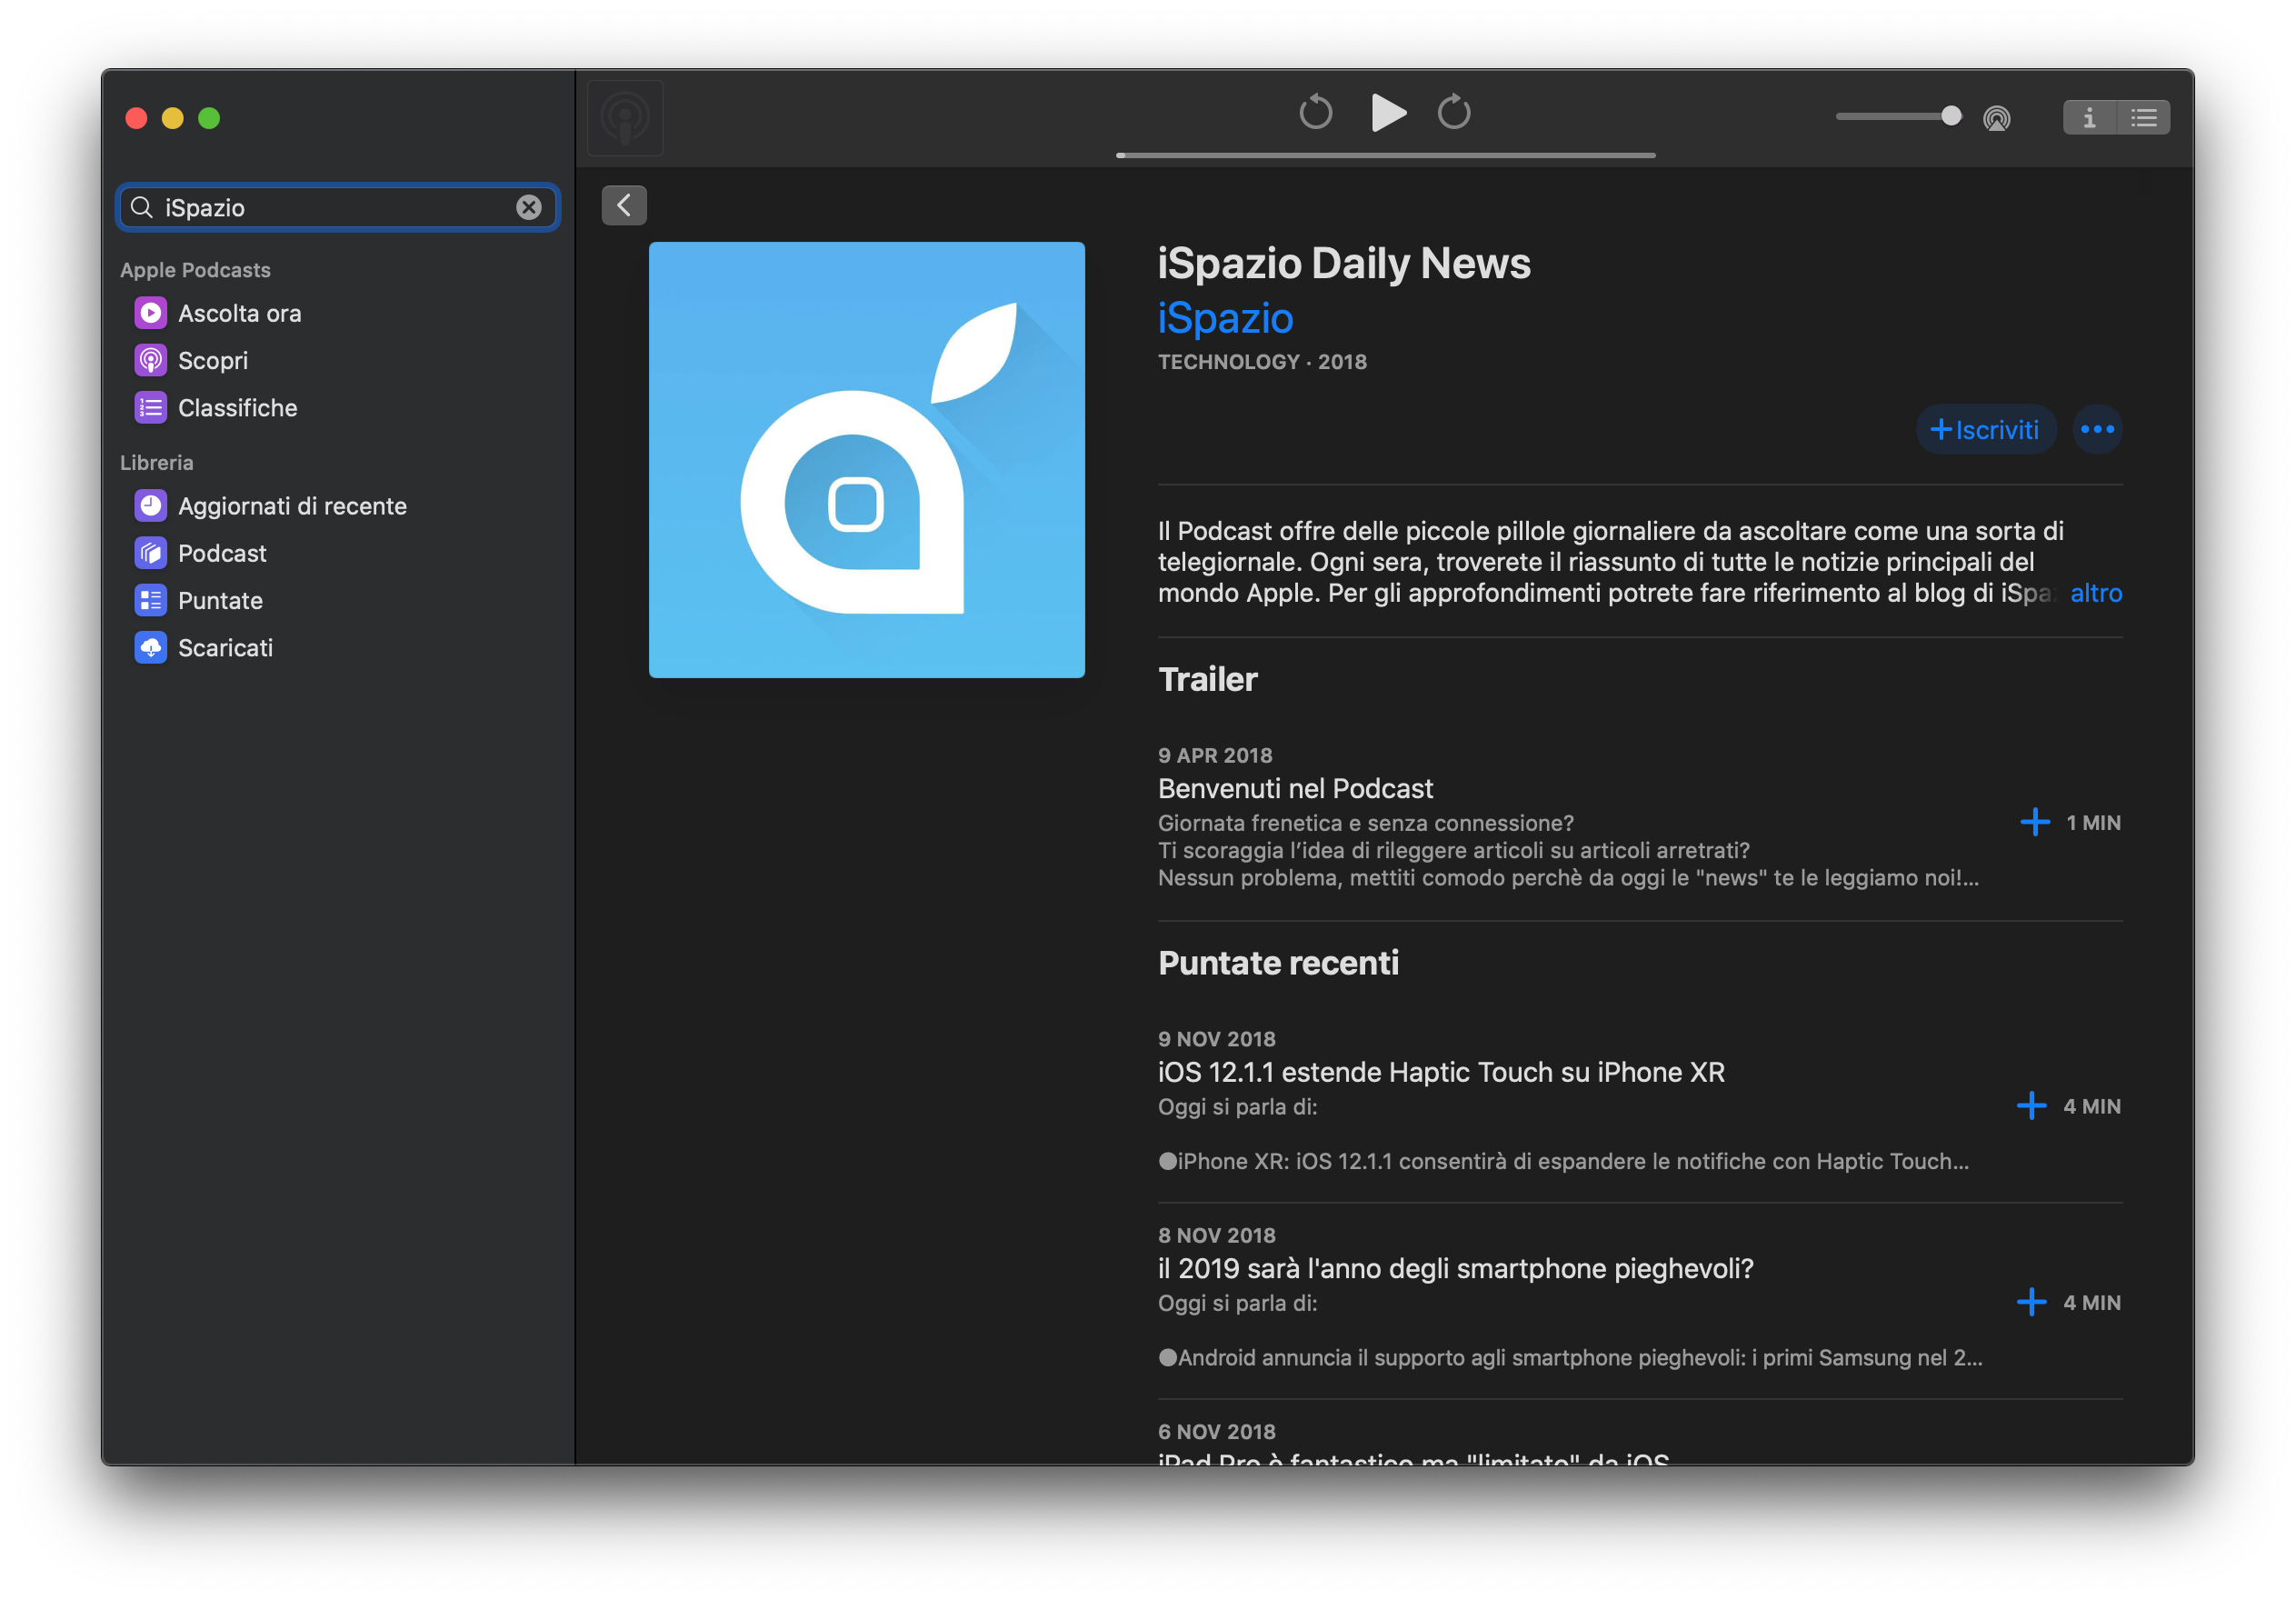Start playback with the play button
The image size is (2296, 1600).
point(1388,112)
